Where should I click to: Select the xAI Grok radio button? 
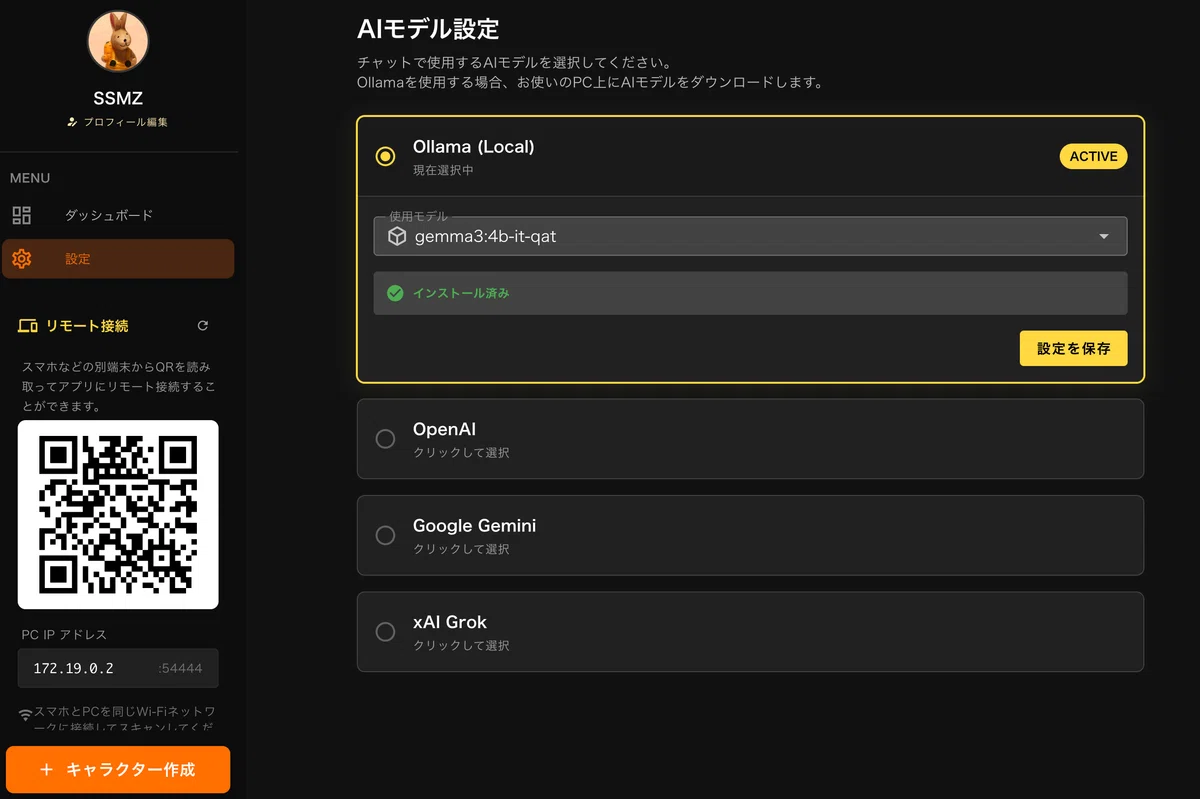pyautogui.click(x=385, y=632)
